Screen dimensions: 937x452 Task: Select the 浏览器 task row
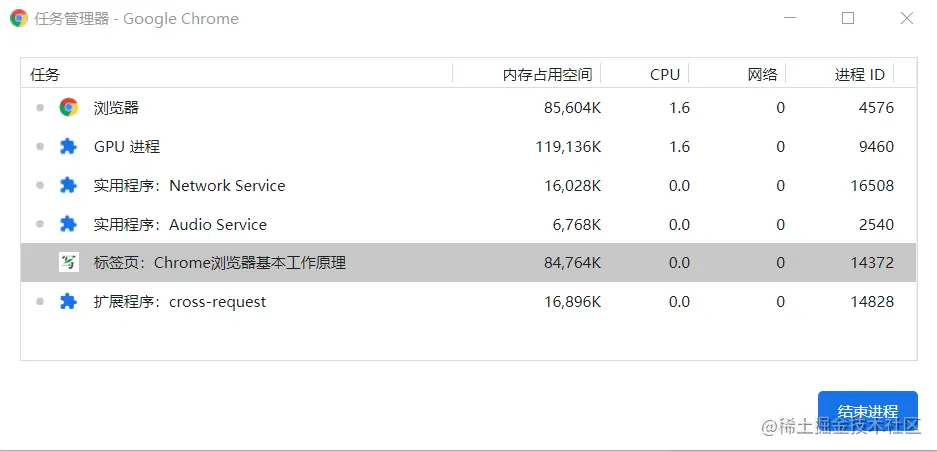(468, 108)
